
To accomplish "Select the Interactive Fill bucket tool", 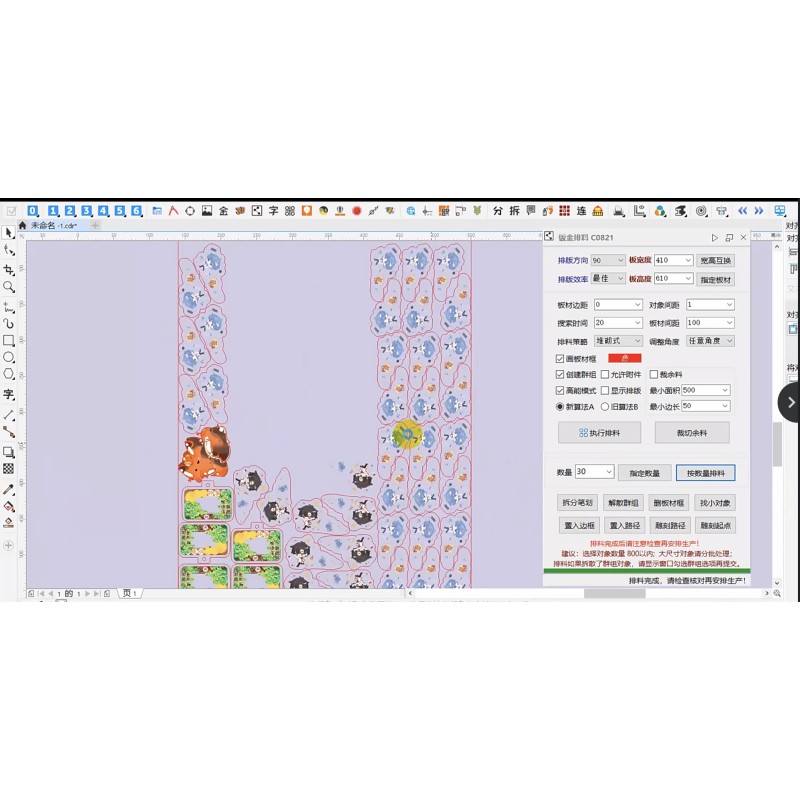I will point(9,506).
